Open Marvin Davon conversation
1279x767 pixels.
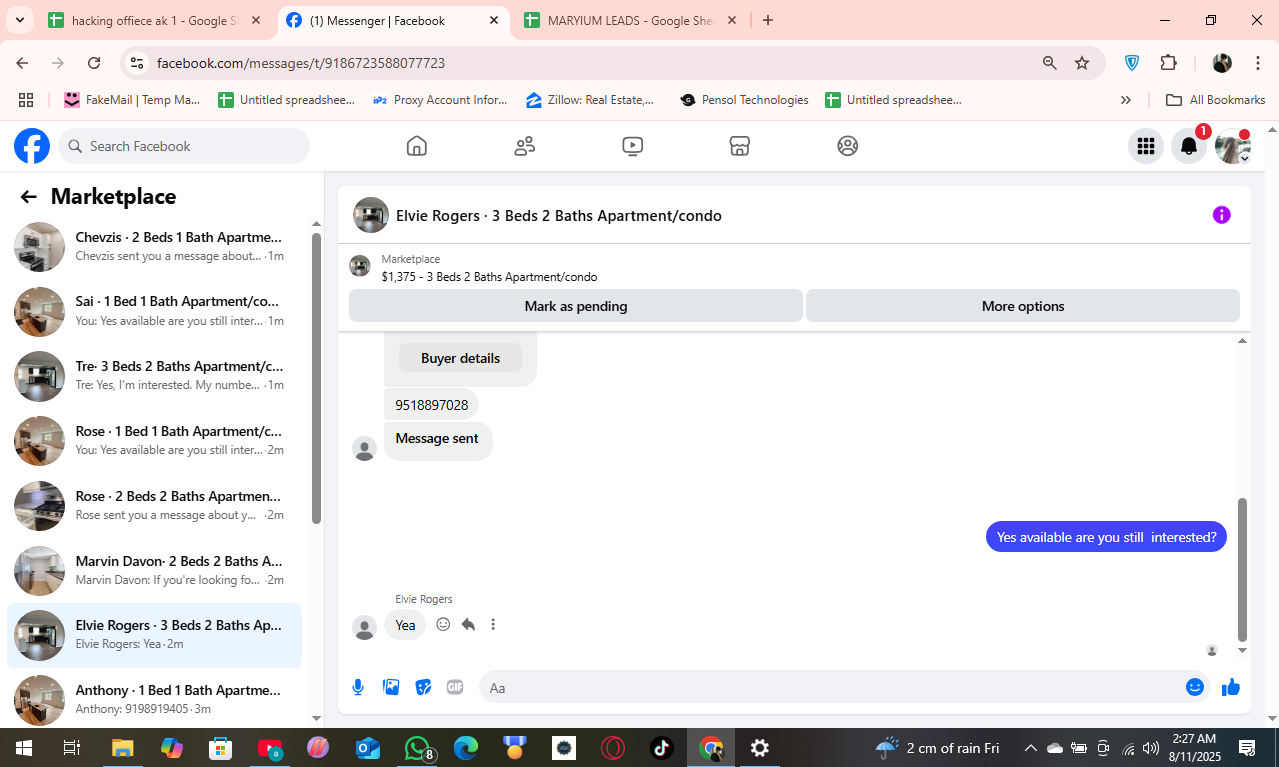pos(155,571)
